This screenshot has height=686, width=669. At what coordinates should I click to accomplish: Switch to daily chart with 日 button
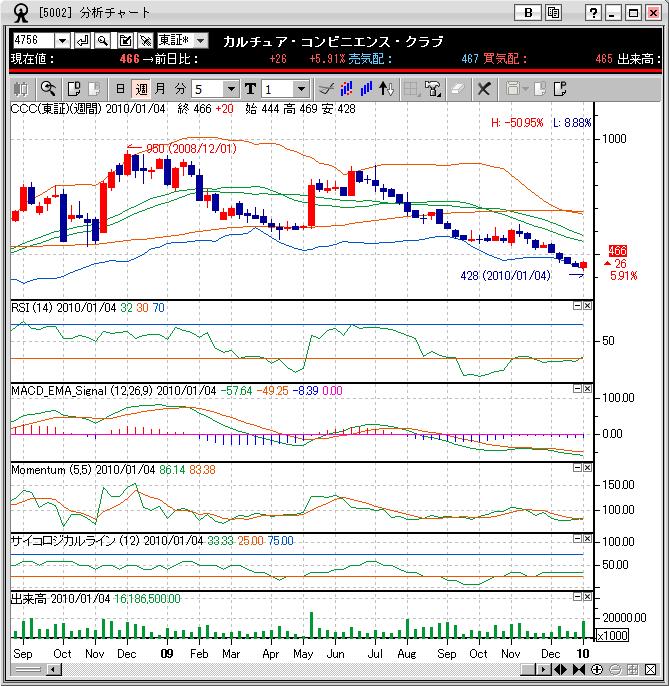pyautogui.click(x=120, y=89)
